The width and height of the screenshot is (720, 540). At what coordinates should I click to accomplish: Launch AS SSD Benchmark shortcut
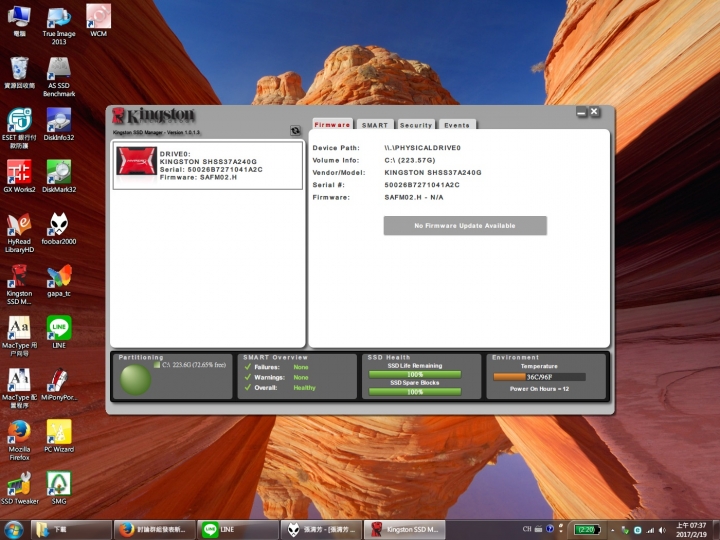coord(59,76)
